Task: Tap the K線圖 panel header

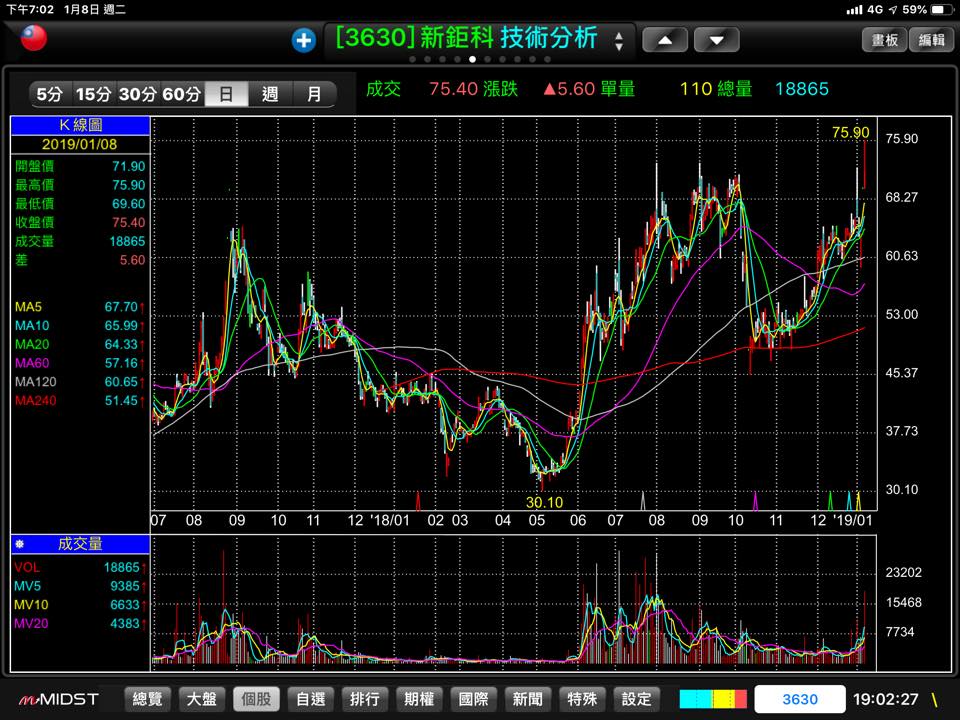Action: pyautogui.click(x=80, y=125)
